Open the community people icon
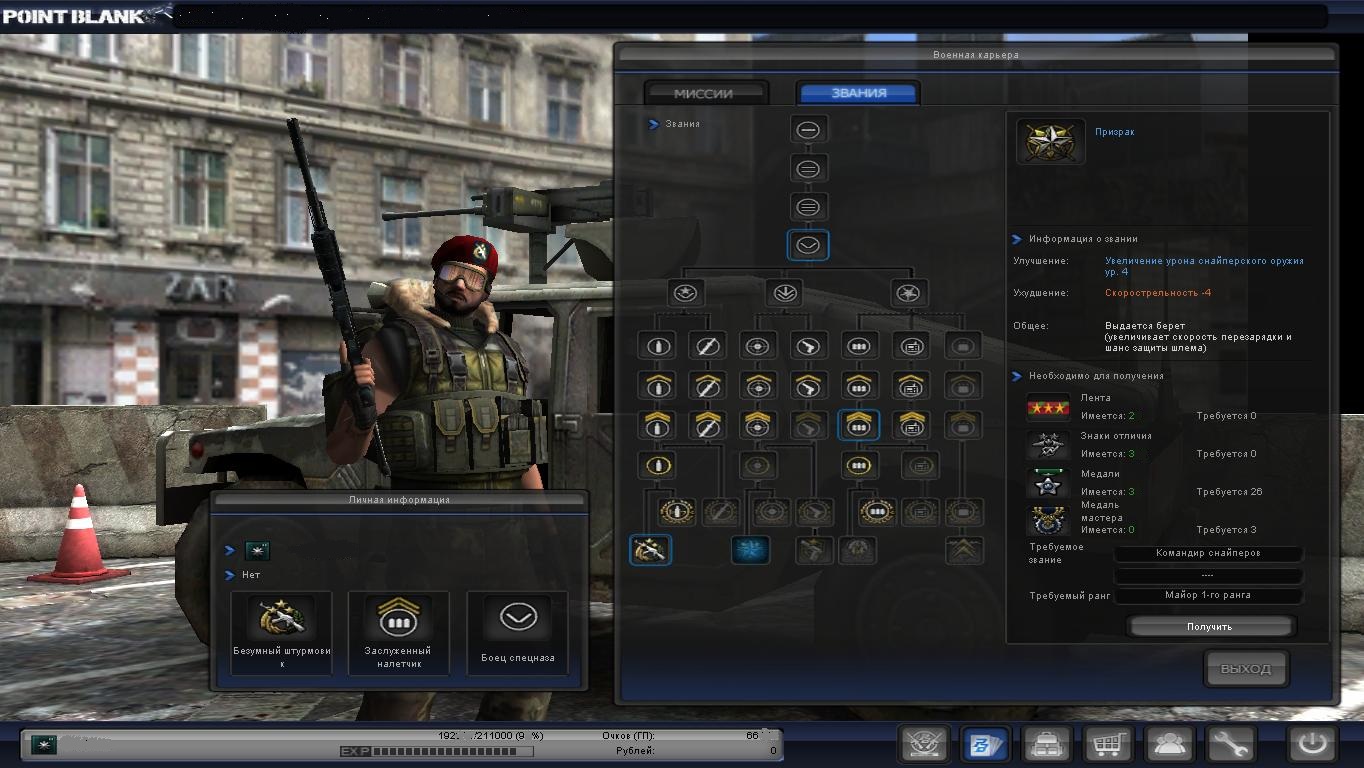Viewport: 1364px width, 768px height. click(x=1168, y=744)
